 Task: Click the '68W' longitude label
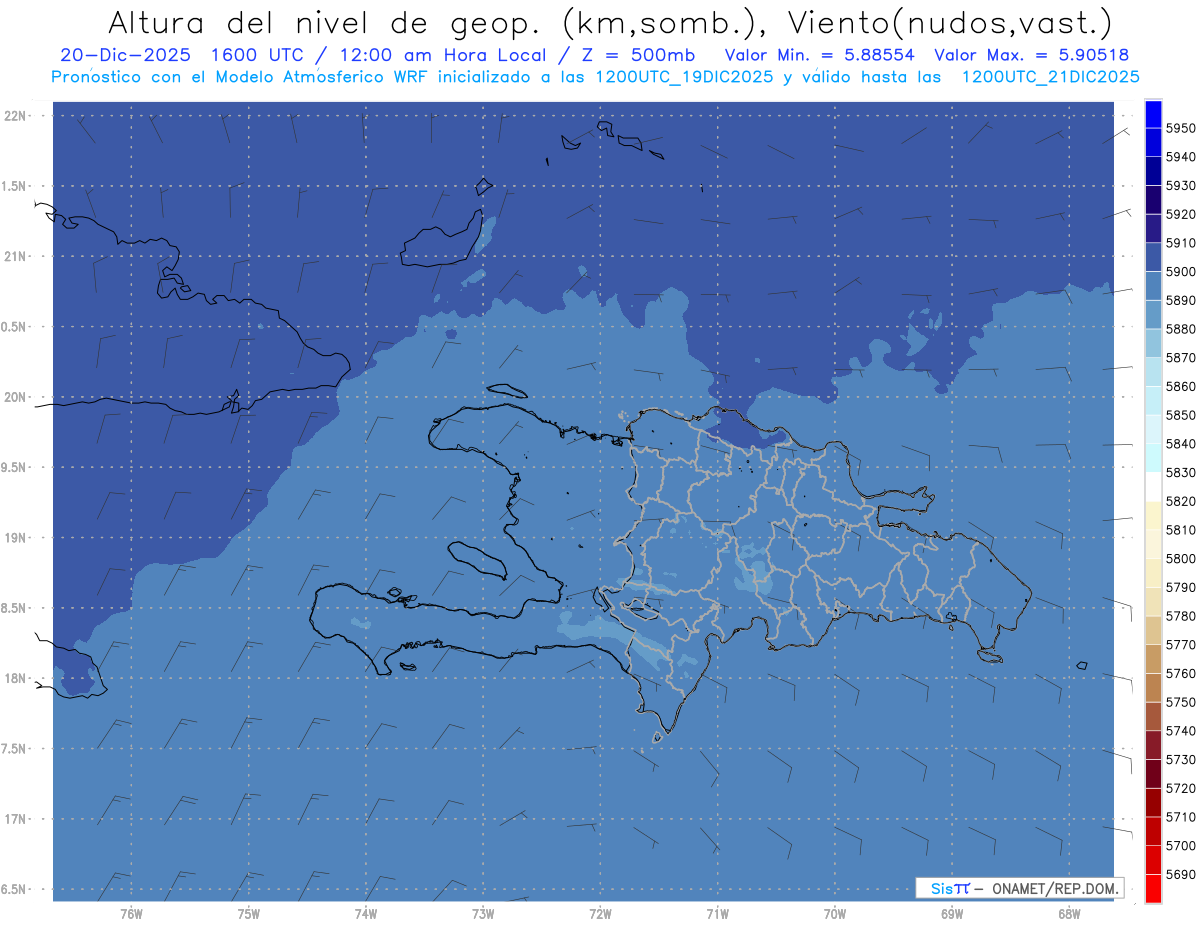[x=1069, y=913]
